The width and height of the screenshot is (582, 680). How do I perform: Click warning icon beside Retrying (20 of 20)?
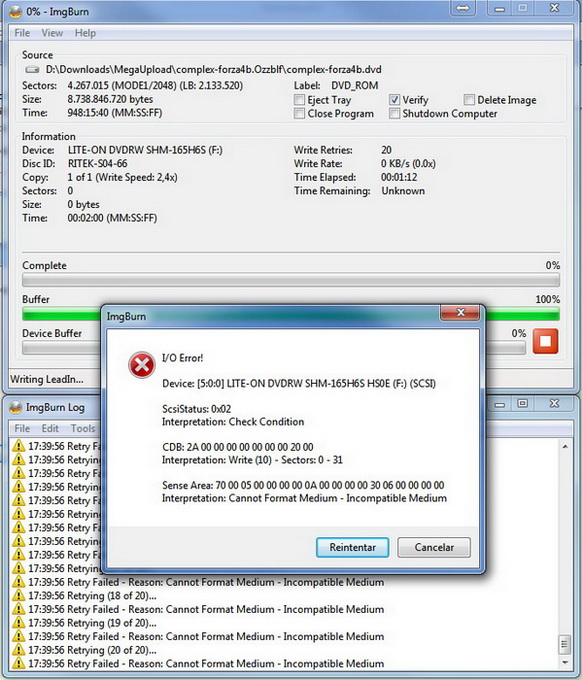pos(18,650)
